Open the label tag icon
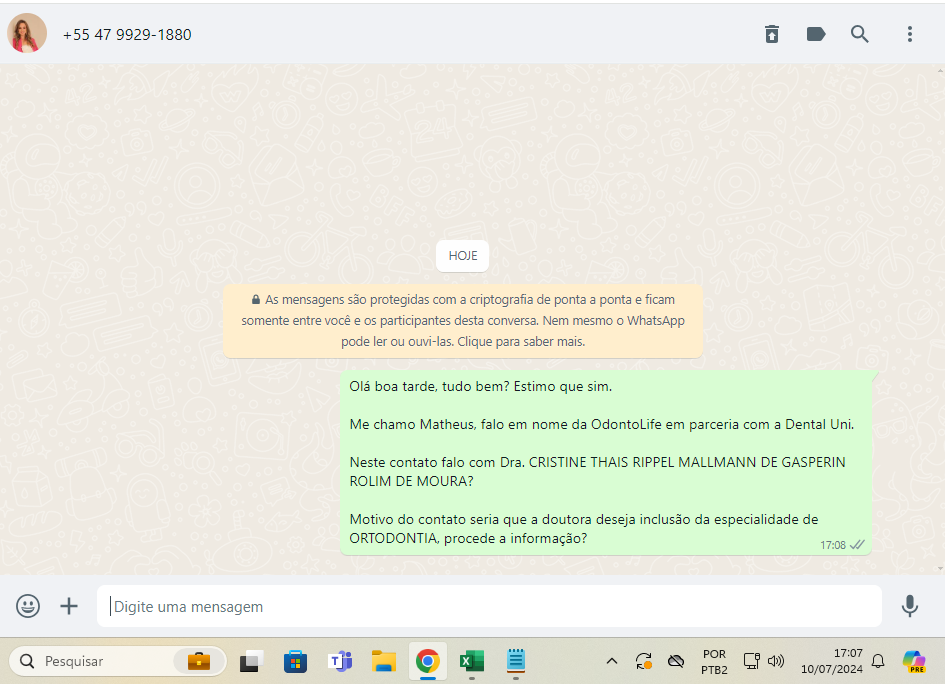This screenshot has height=684, width=945. coord(816,34)
